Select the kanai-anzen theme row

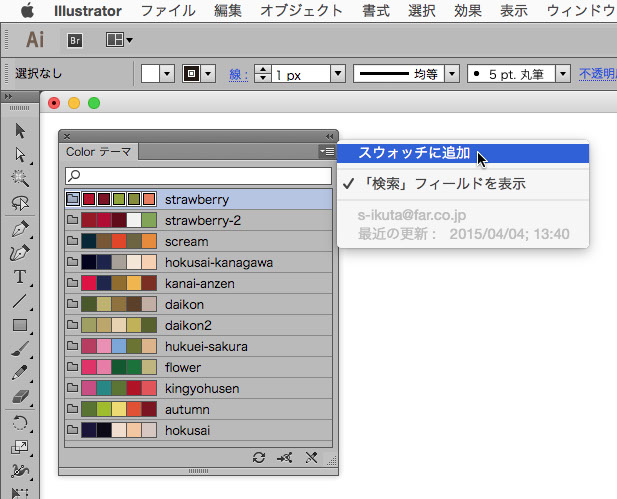tap(198, 283)
